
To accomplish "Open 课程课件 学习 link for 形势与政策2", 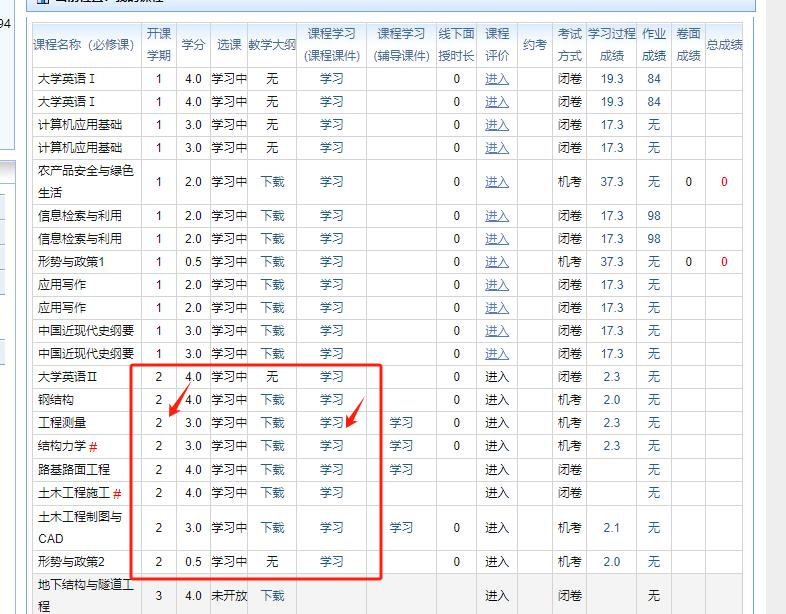I will [331, 562].
